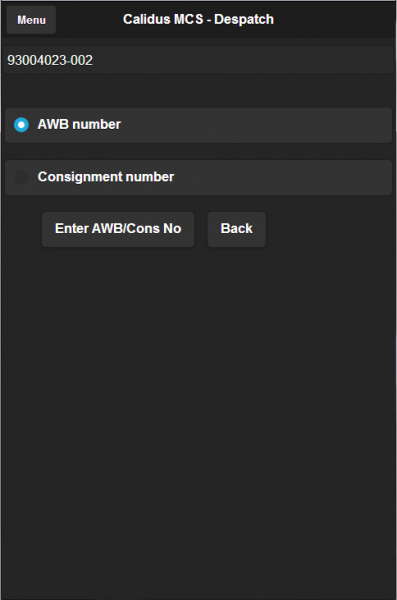Choose the AWB number option row
This screenshot has width=397, height=600.
(x=198, y=125)
